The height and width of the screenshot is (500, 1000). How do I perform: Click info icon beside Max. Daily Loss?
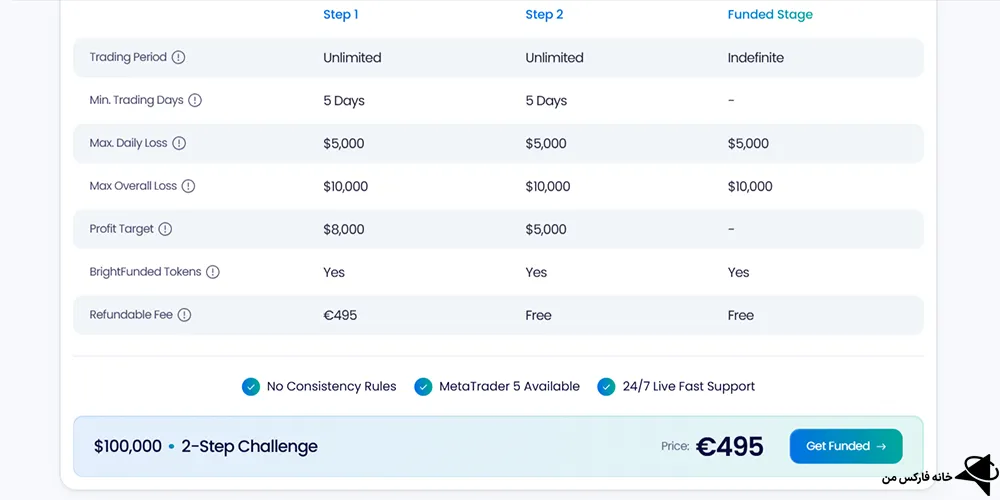coord(180,143)
